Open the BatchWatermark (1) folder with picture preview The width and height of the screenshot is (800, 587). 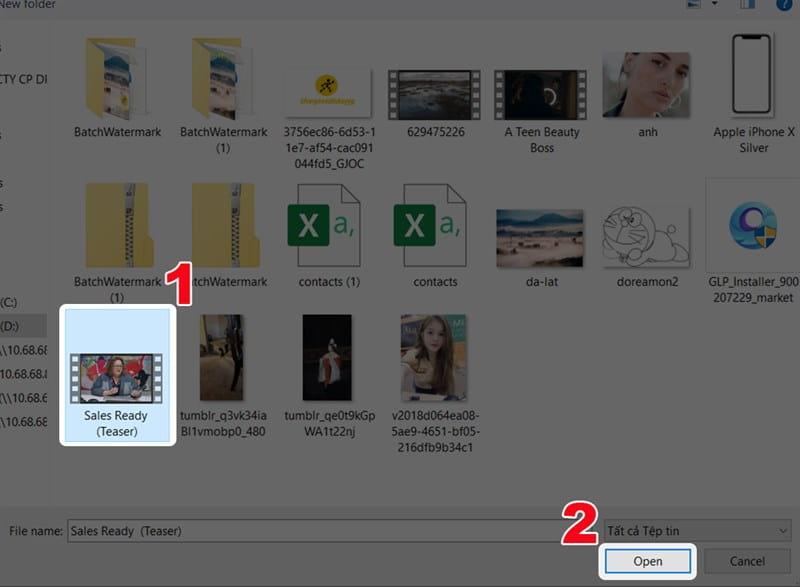pyautogui.click(x=223, y=95)
